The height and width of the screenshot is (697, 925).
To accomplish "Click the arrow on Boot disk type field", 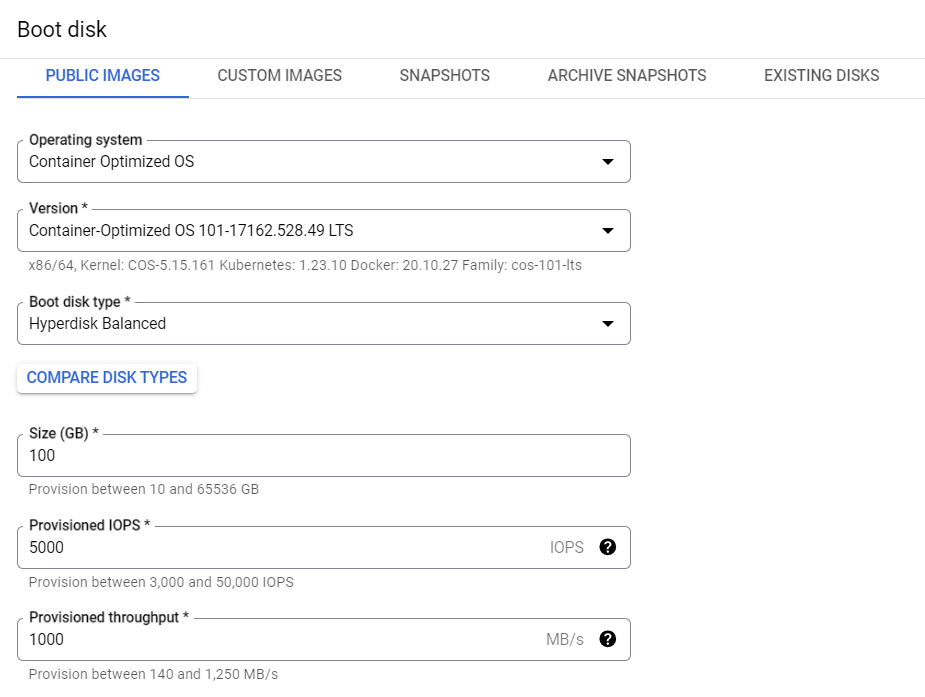I will click(x=607, y=324).
